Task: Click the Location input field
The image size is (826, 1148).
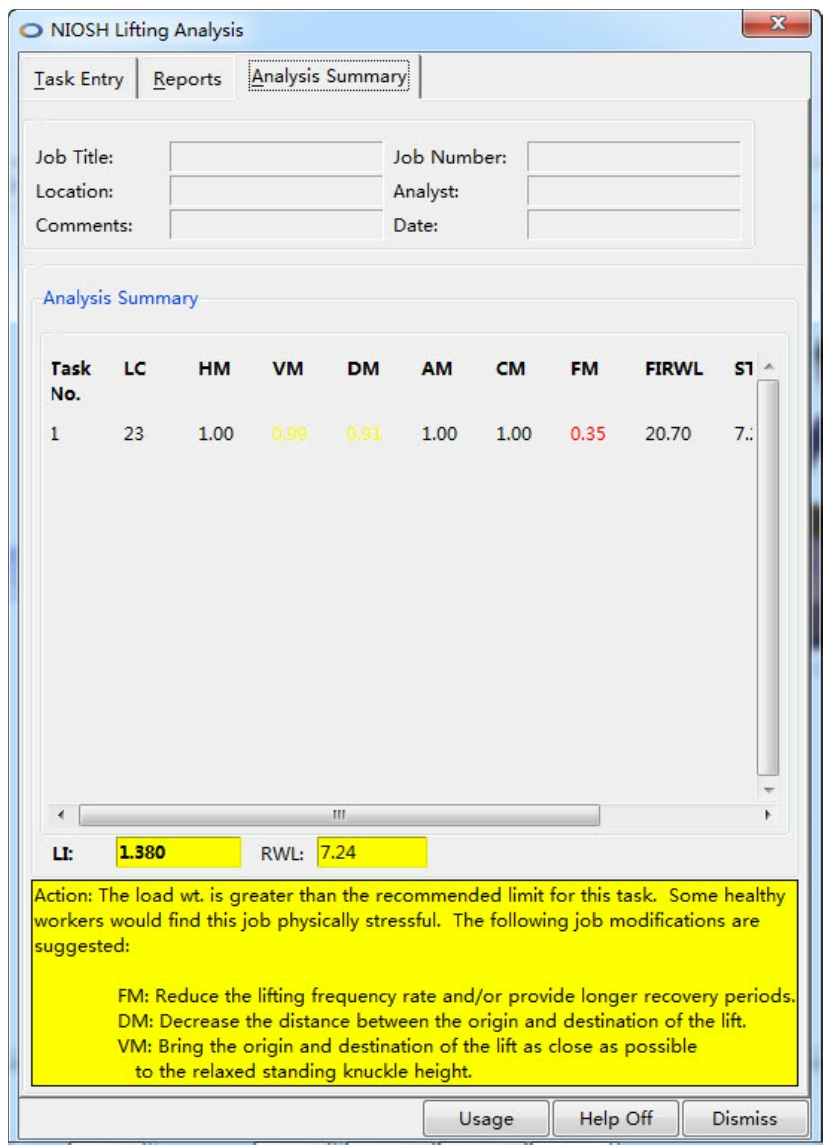Action: pyautogui.click(x=276, y=191)
